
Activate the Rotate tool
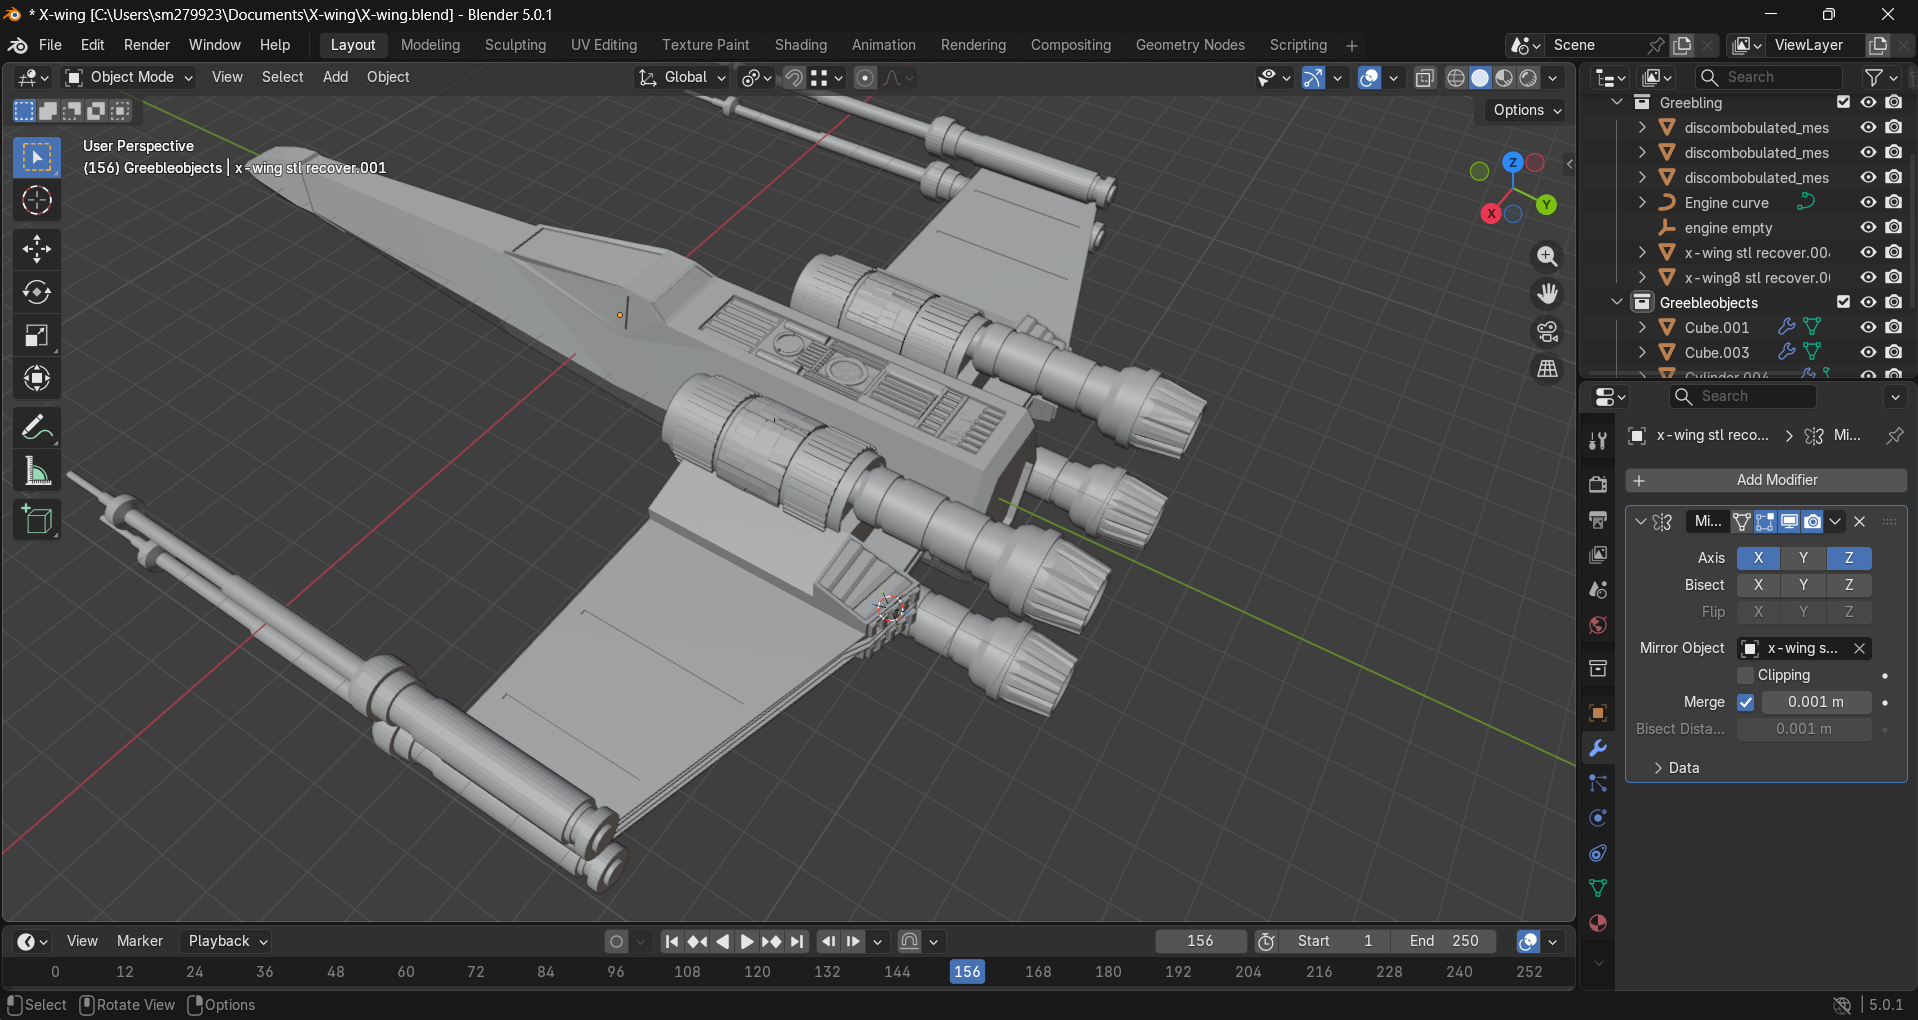37,292
